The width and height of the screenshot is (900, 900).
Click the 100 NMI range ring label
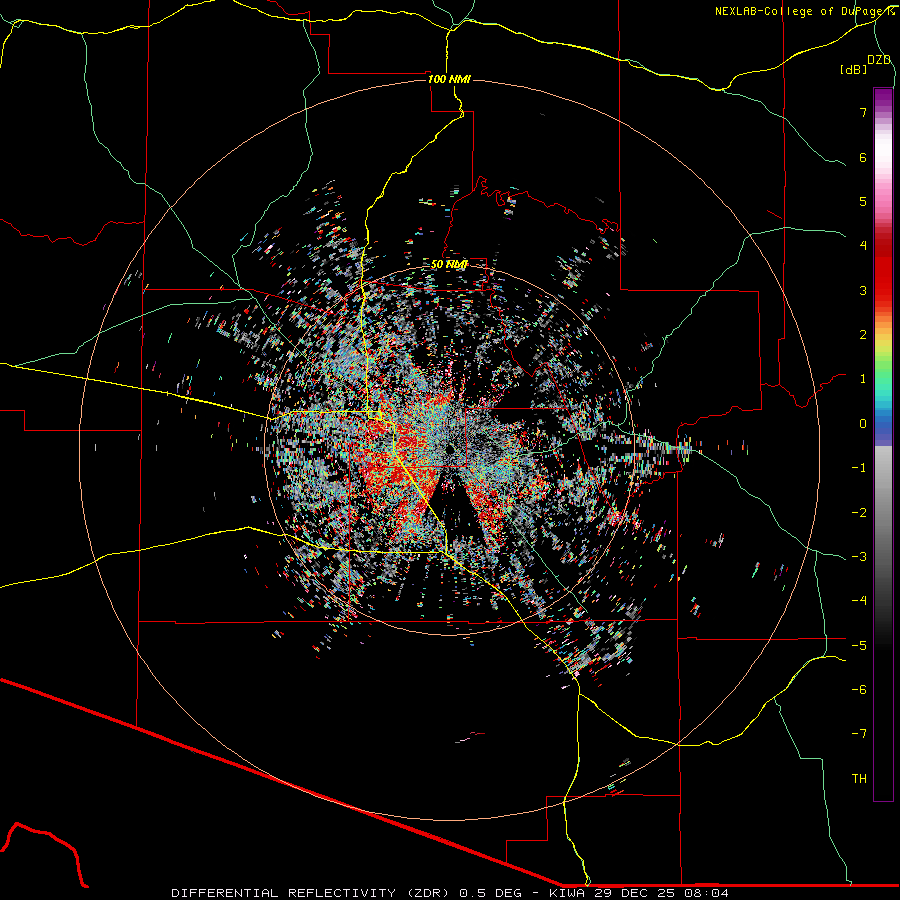[x=449, y=79]
